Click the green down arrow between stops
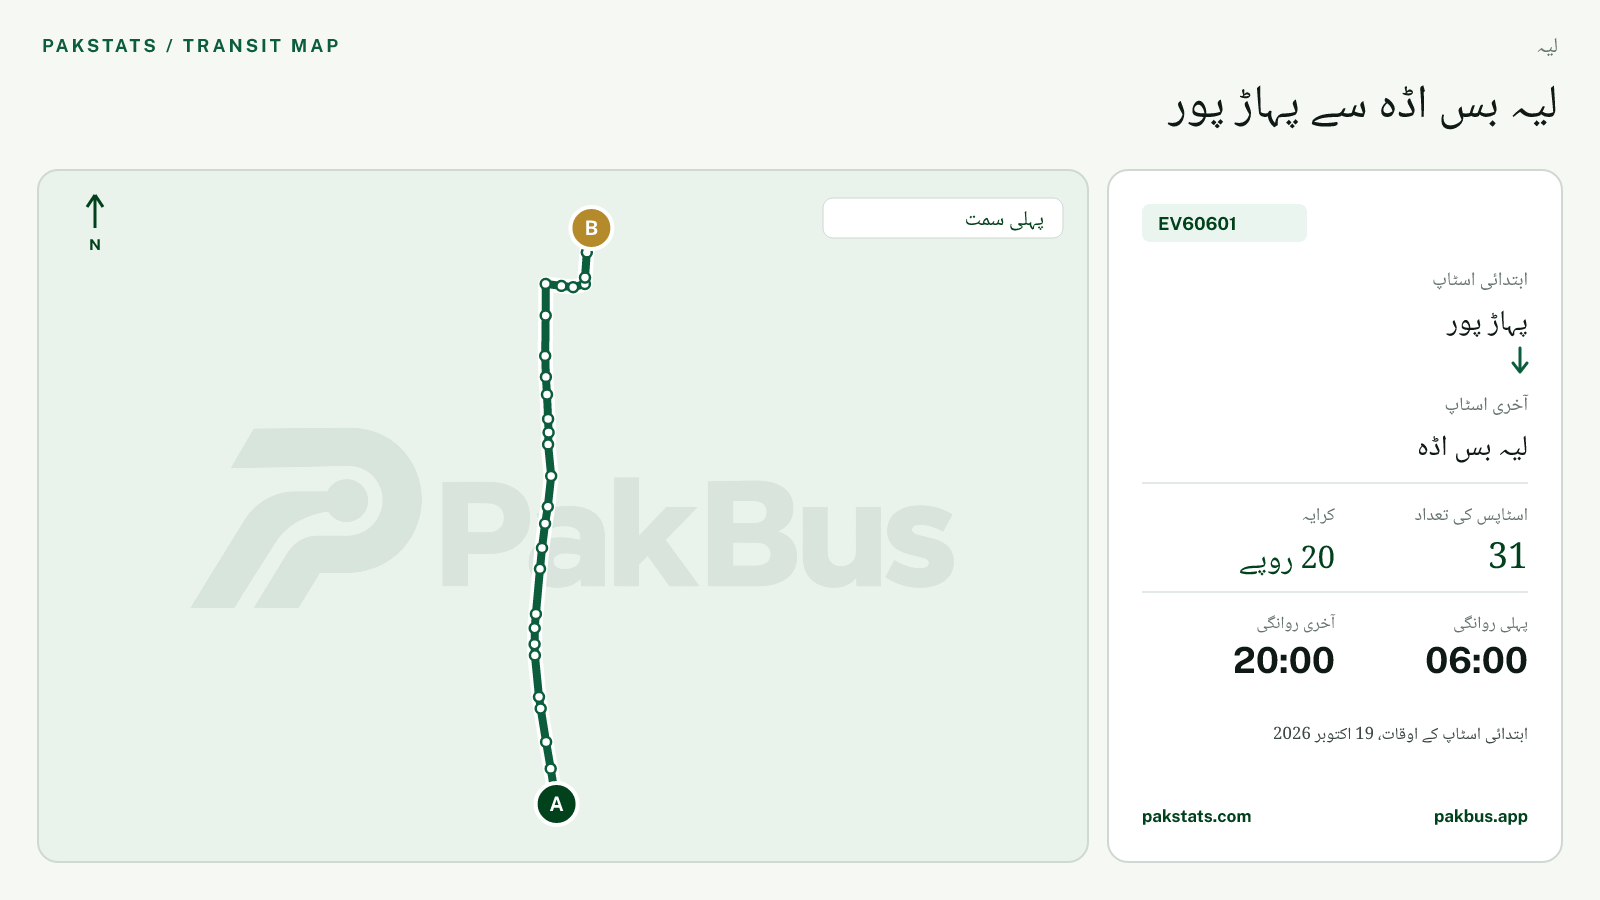The width and height of the screenshot is (1600, 900). [x=1520, y=361]
